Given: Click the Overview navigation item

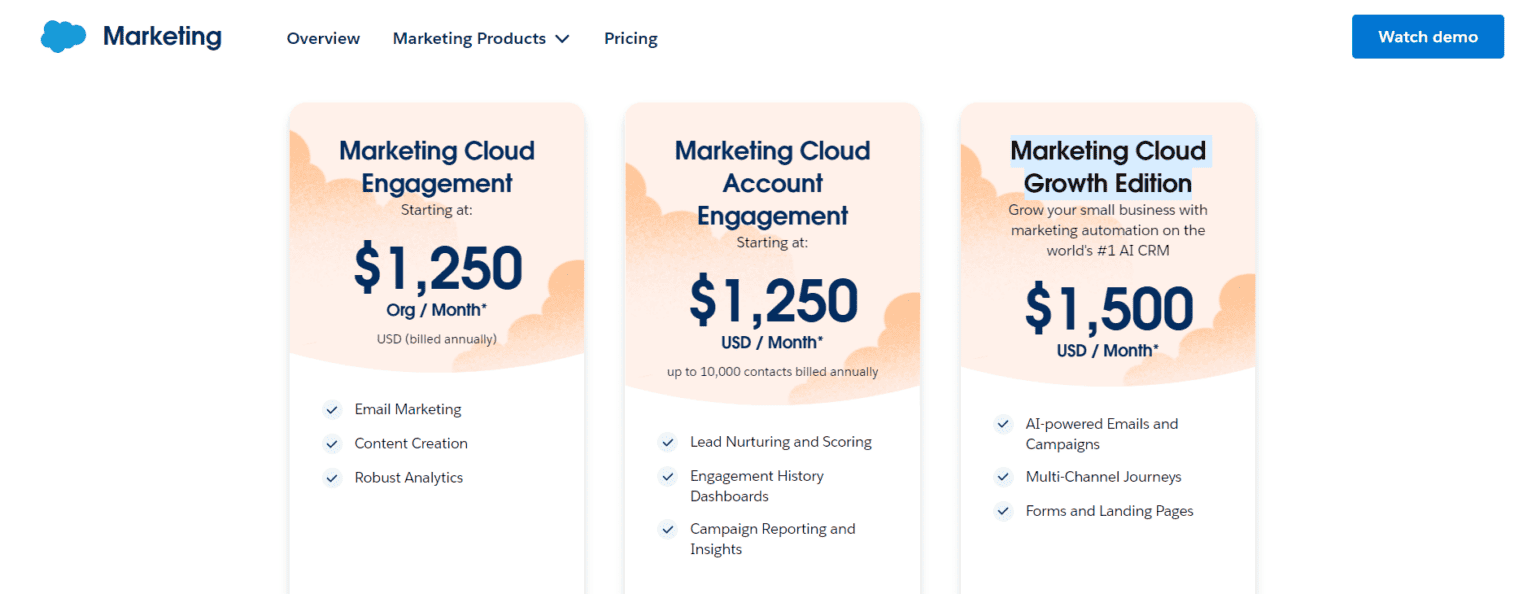Looking at the screenshot, I should [x=323, y=38].
